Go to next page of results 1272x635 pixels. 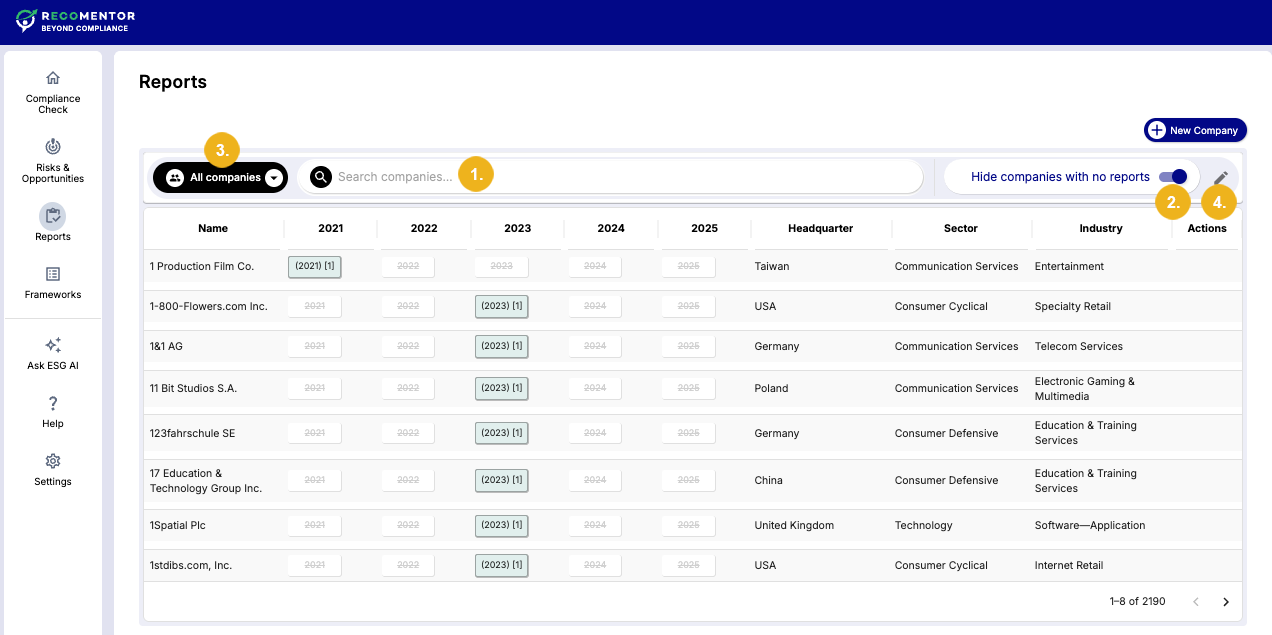click(1226, 602)
